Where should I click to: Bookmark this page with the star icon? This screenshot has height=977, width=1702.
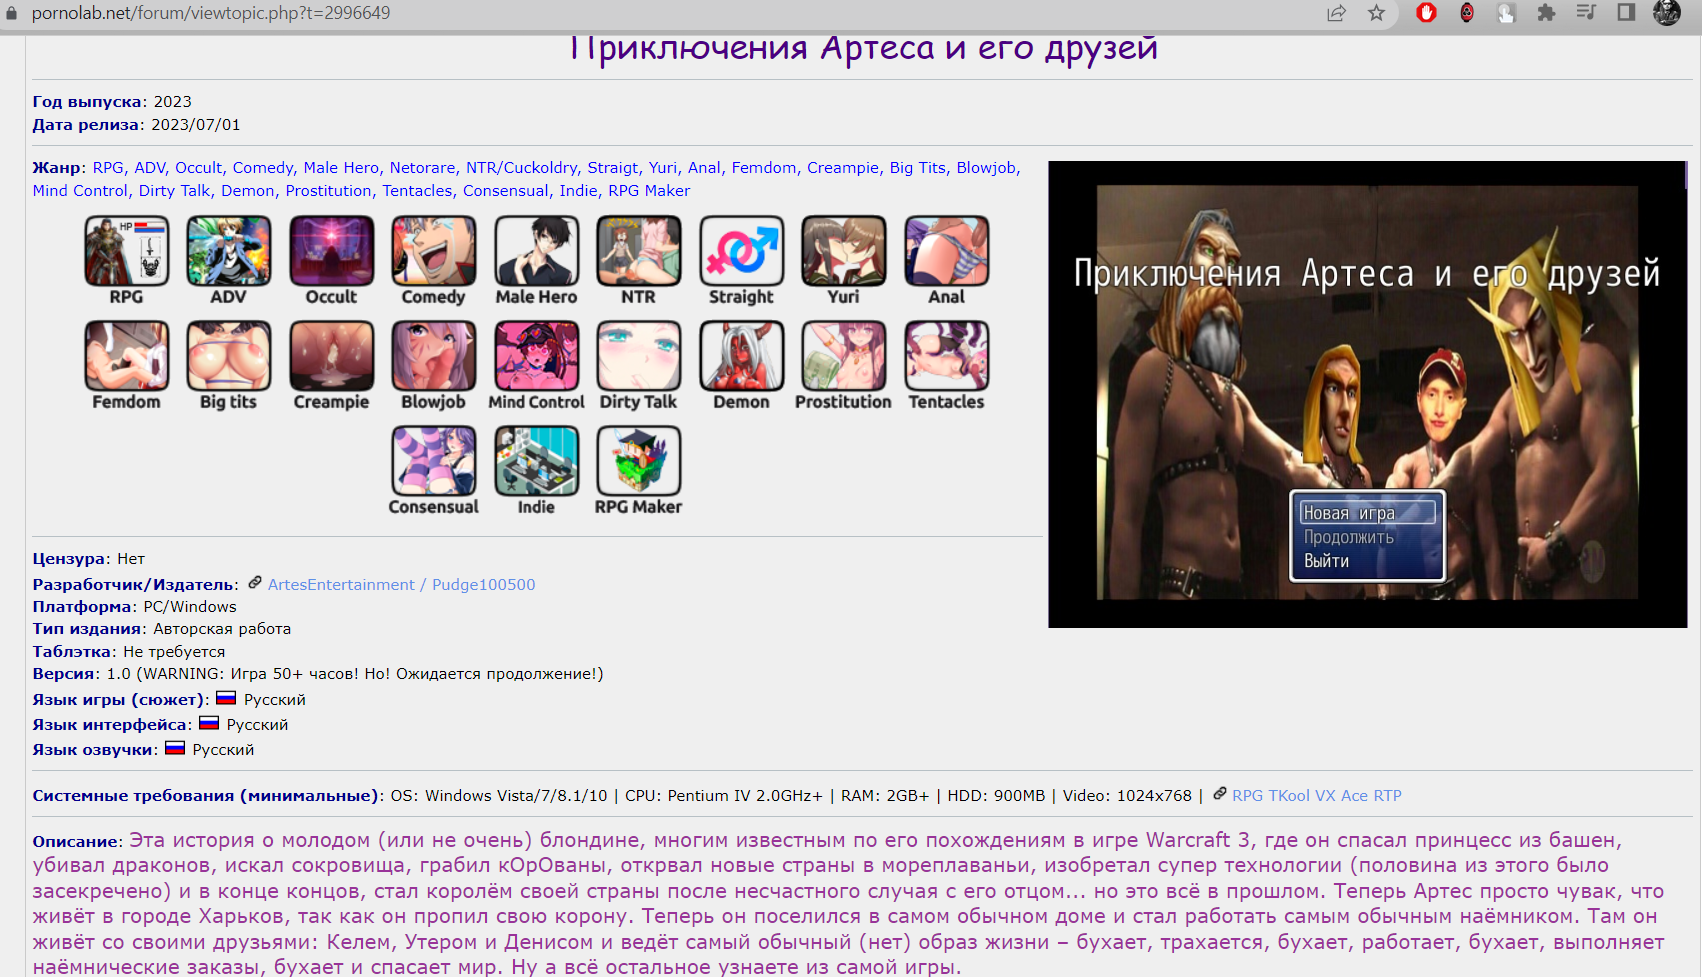pos(1377,13)
